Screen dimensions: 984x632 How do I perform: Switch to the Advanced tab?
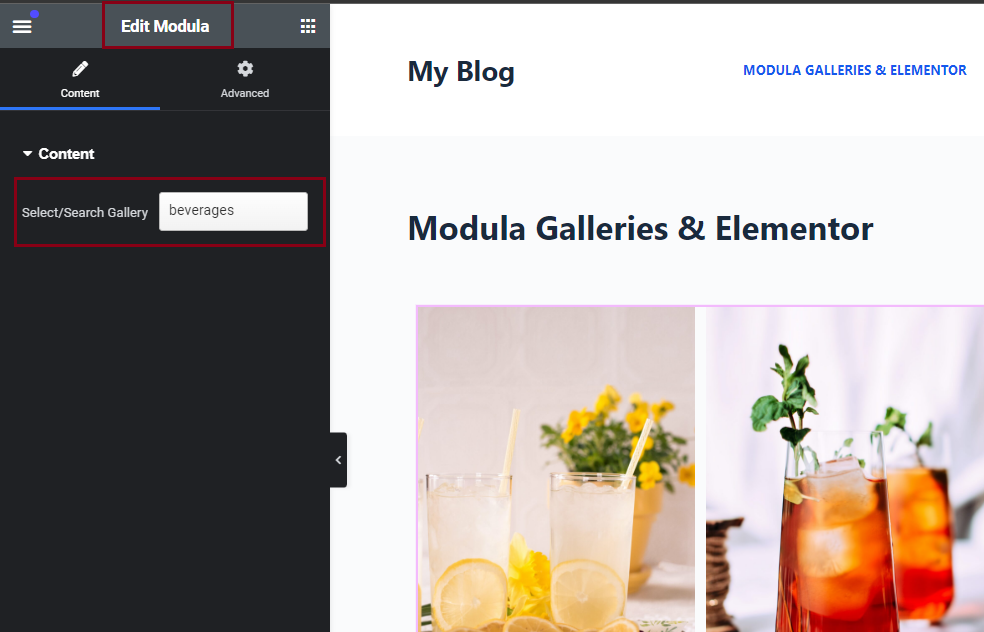245,80
